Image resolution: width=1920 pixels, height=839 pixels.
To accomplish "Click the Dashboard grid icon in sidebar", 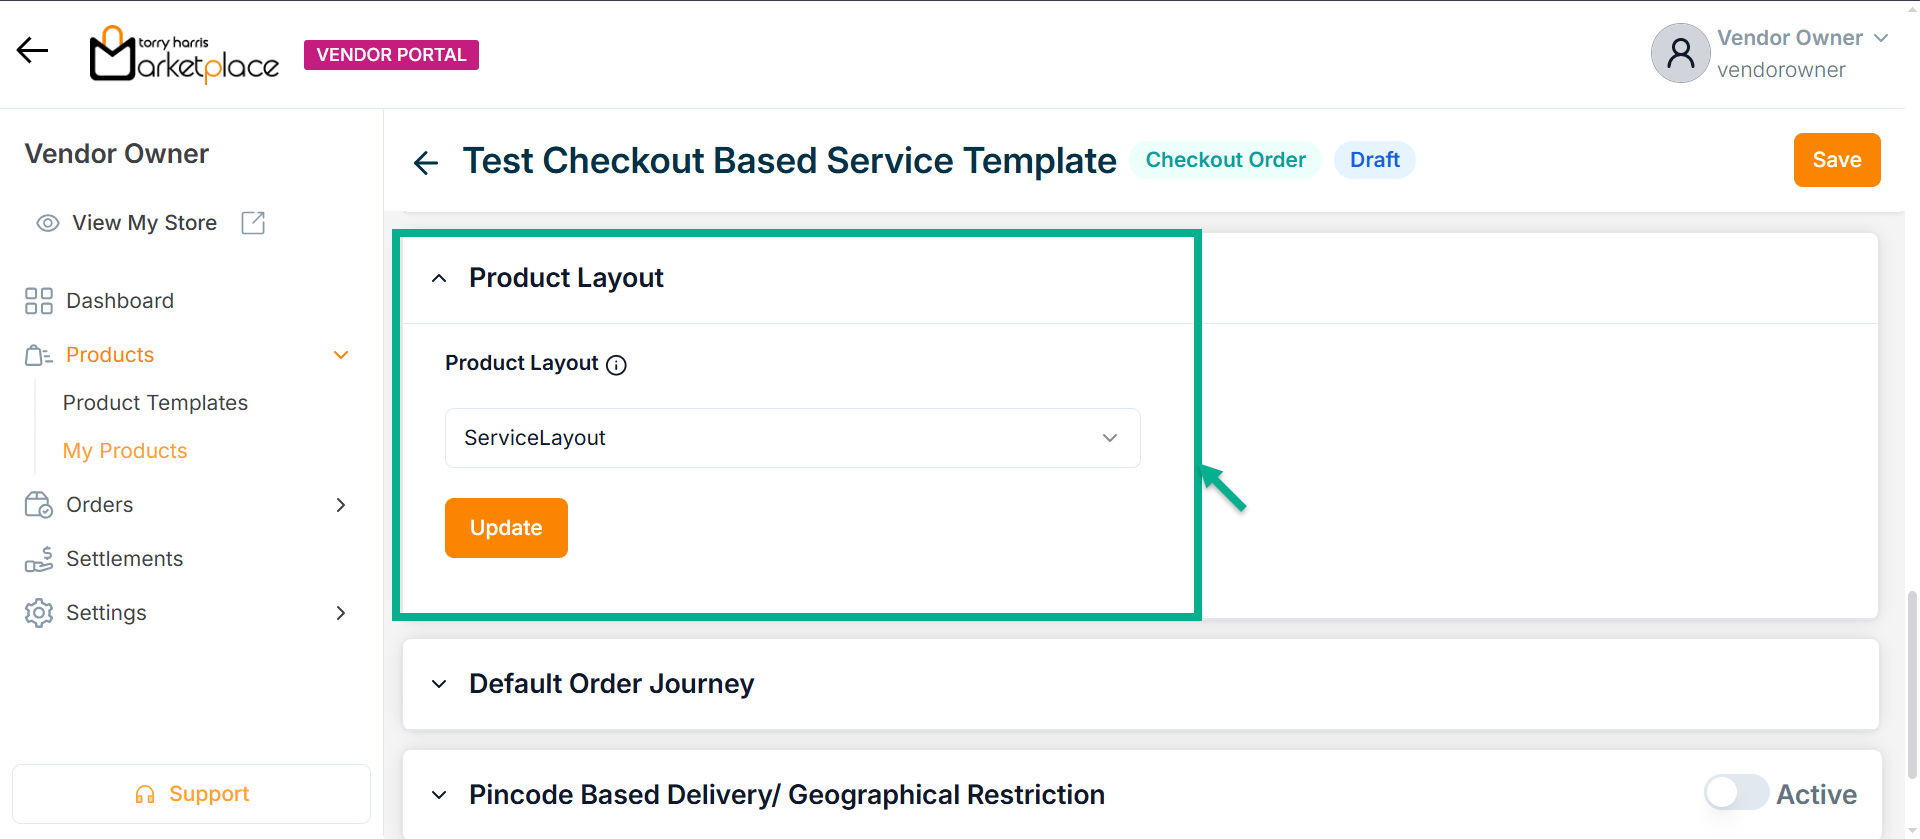I will pyautogui.click(x=39, y=301).
